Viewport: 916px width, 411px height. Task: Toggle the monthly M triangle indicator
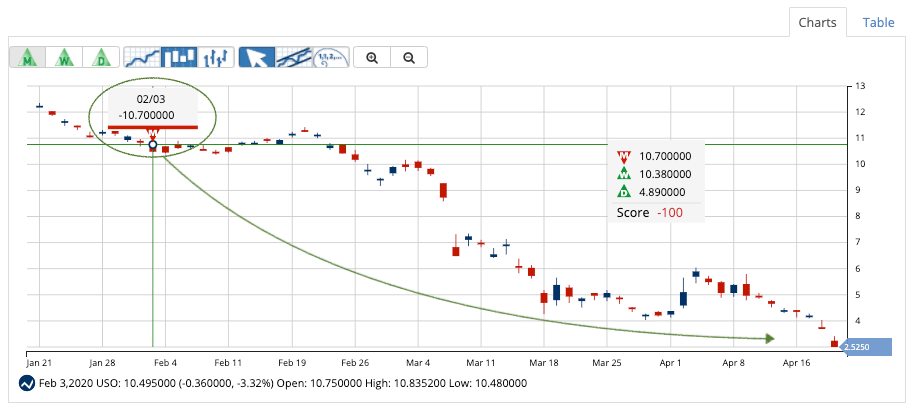27,57
